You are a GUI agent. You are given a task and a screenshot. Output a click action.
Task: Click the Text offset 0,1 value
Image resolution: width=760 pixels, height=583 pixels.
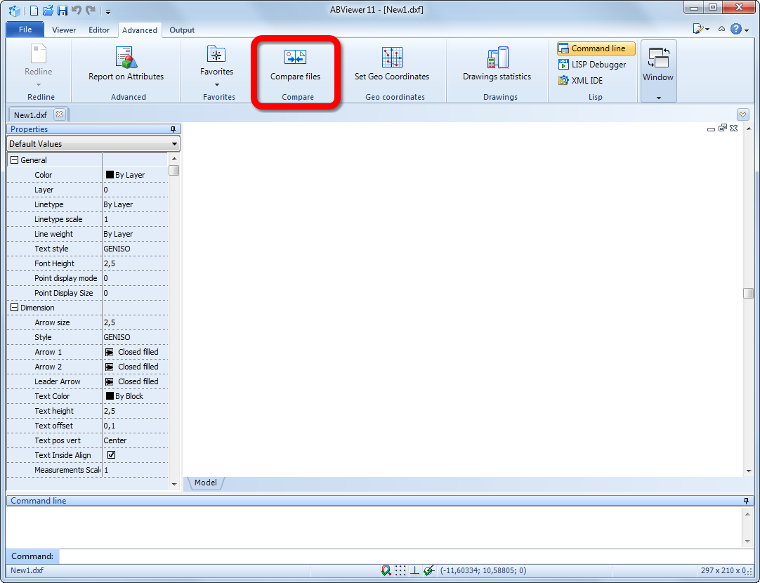[x=136, y=425]
